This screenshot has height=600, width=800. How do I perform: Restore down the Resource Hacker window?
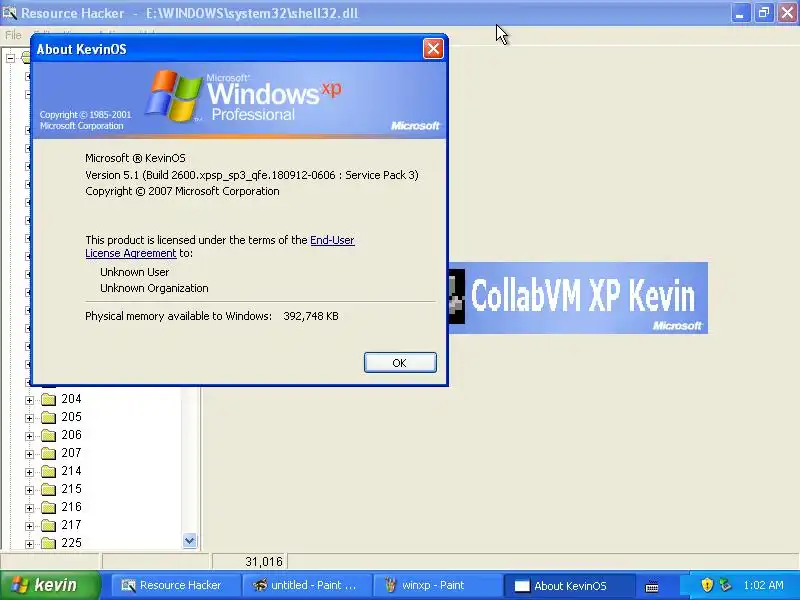[x=764, y=13]
